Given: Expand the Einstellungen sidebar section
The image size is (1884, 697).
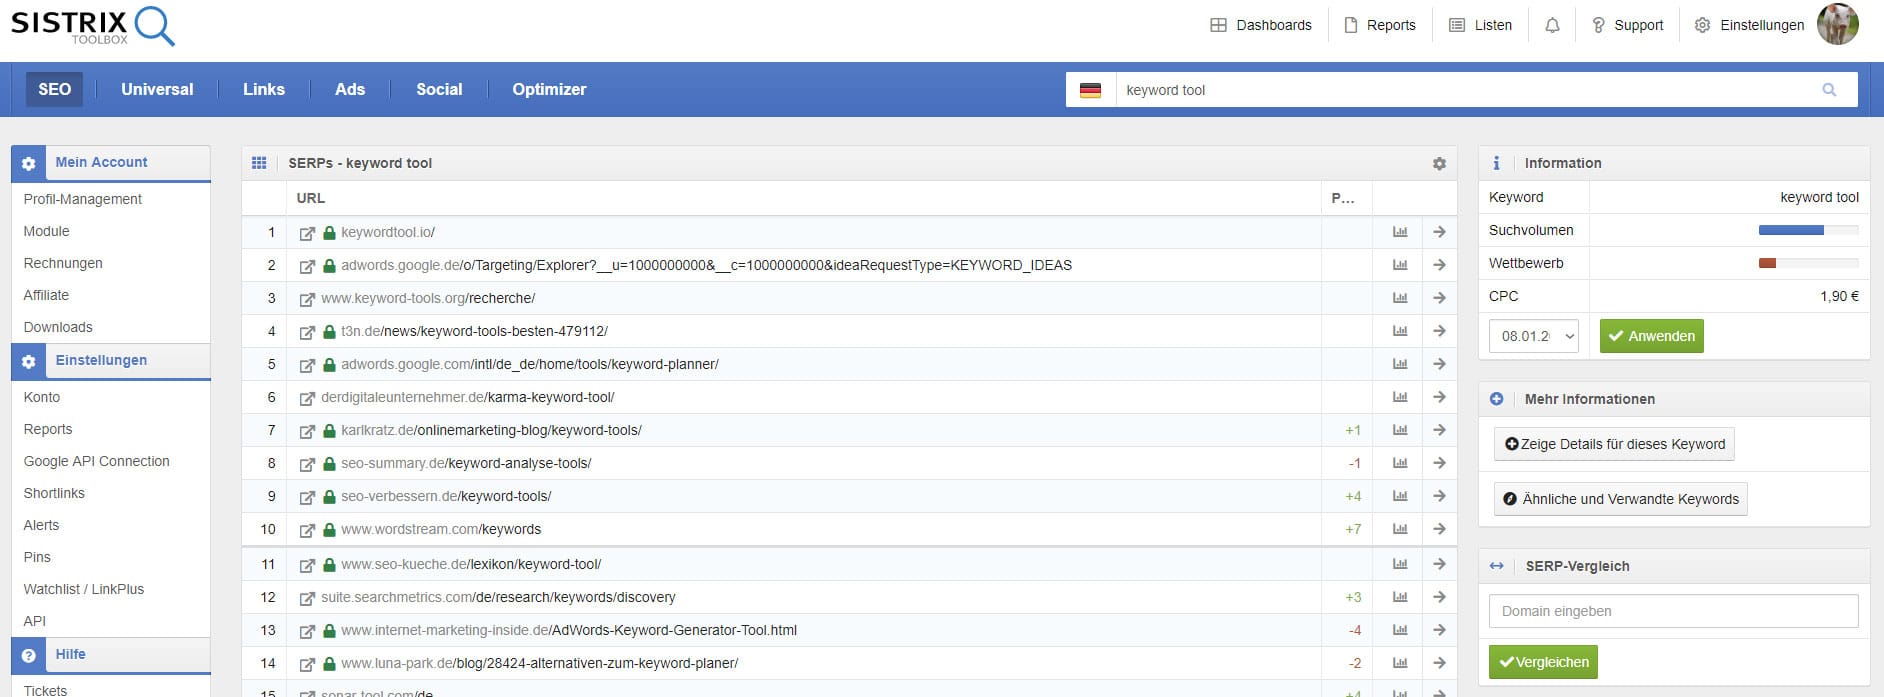Looking at the screenshot, I should (111, 361).
